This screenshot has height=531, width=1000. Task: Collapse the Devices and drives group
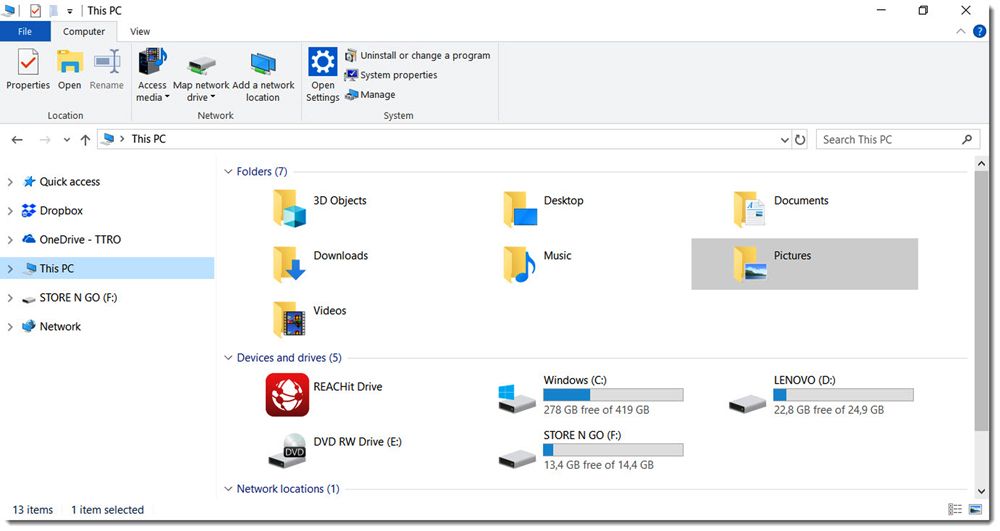click(227, 358)
